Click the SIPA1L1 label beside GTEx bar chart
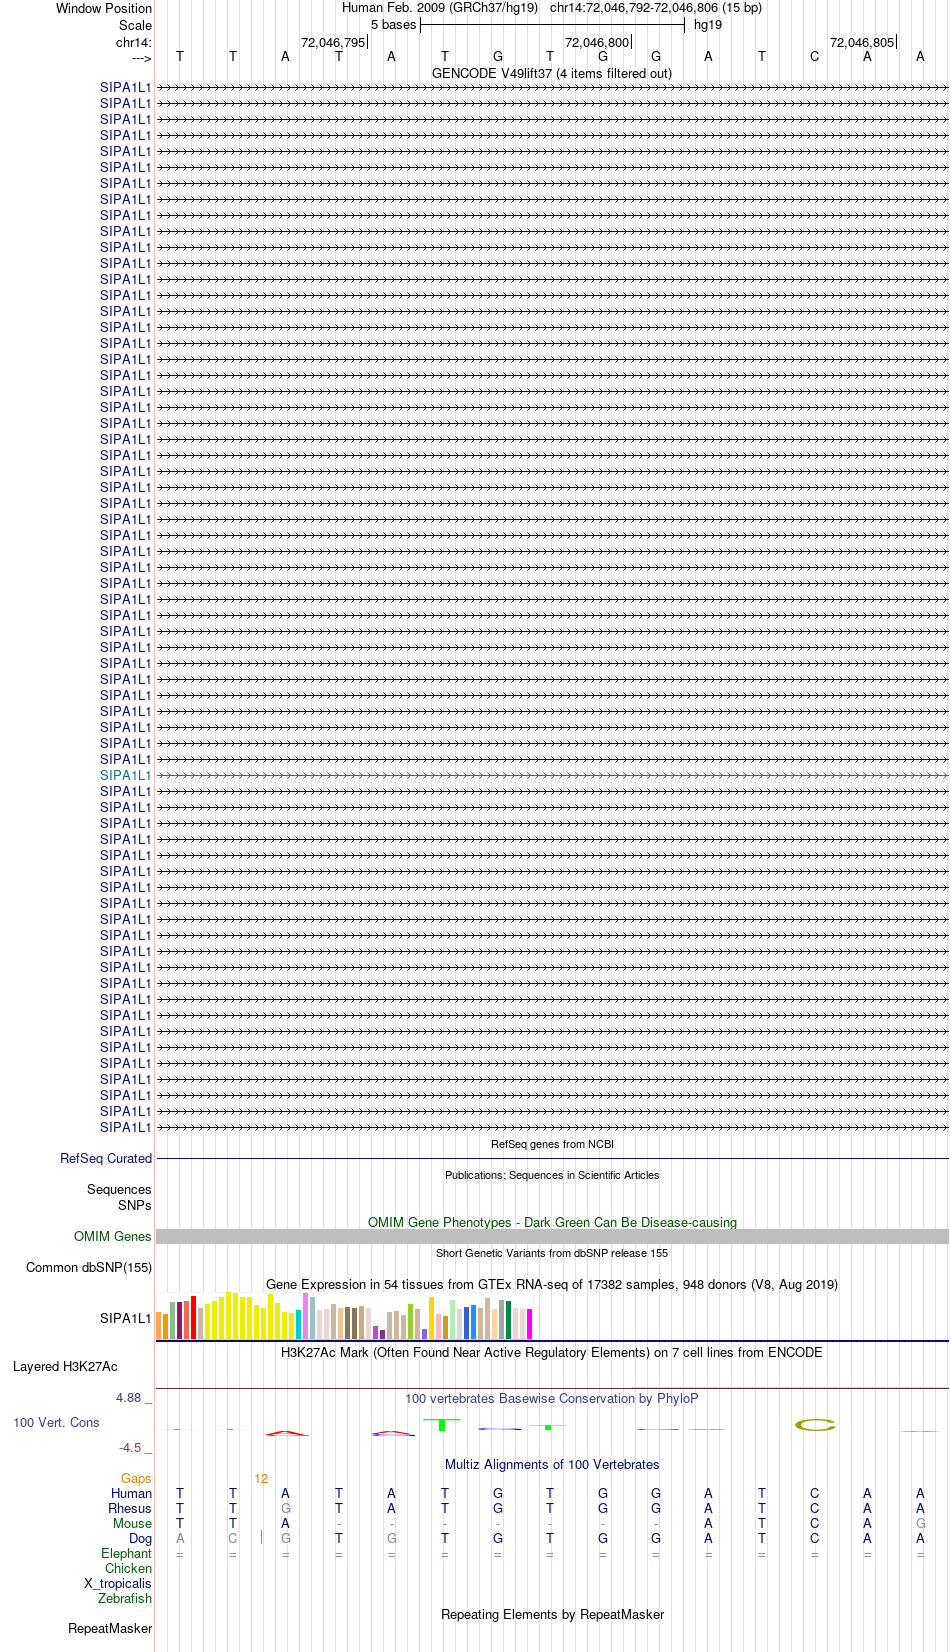 click(x=126, y=1318)
